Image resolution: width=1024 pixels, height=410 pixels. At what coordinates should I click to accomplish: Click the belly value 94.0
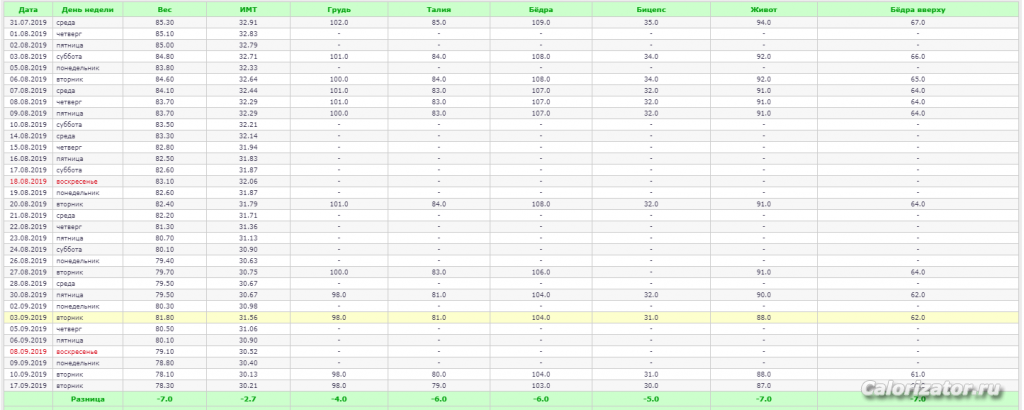tap(763, 22)
